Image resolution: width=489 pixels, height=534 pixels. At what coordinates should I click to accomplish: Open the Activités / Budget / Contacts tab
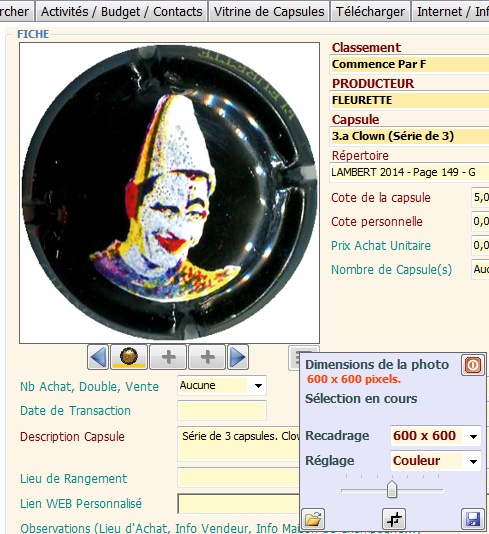coord(122,12)
